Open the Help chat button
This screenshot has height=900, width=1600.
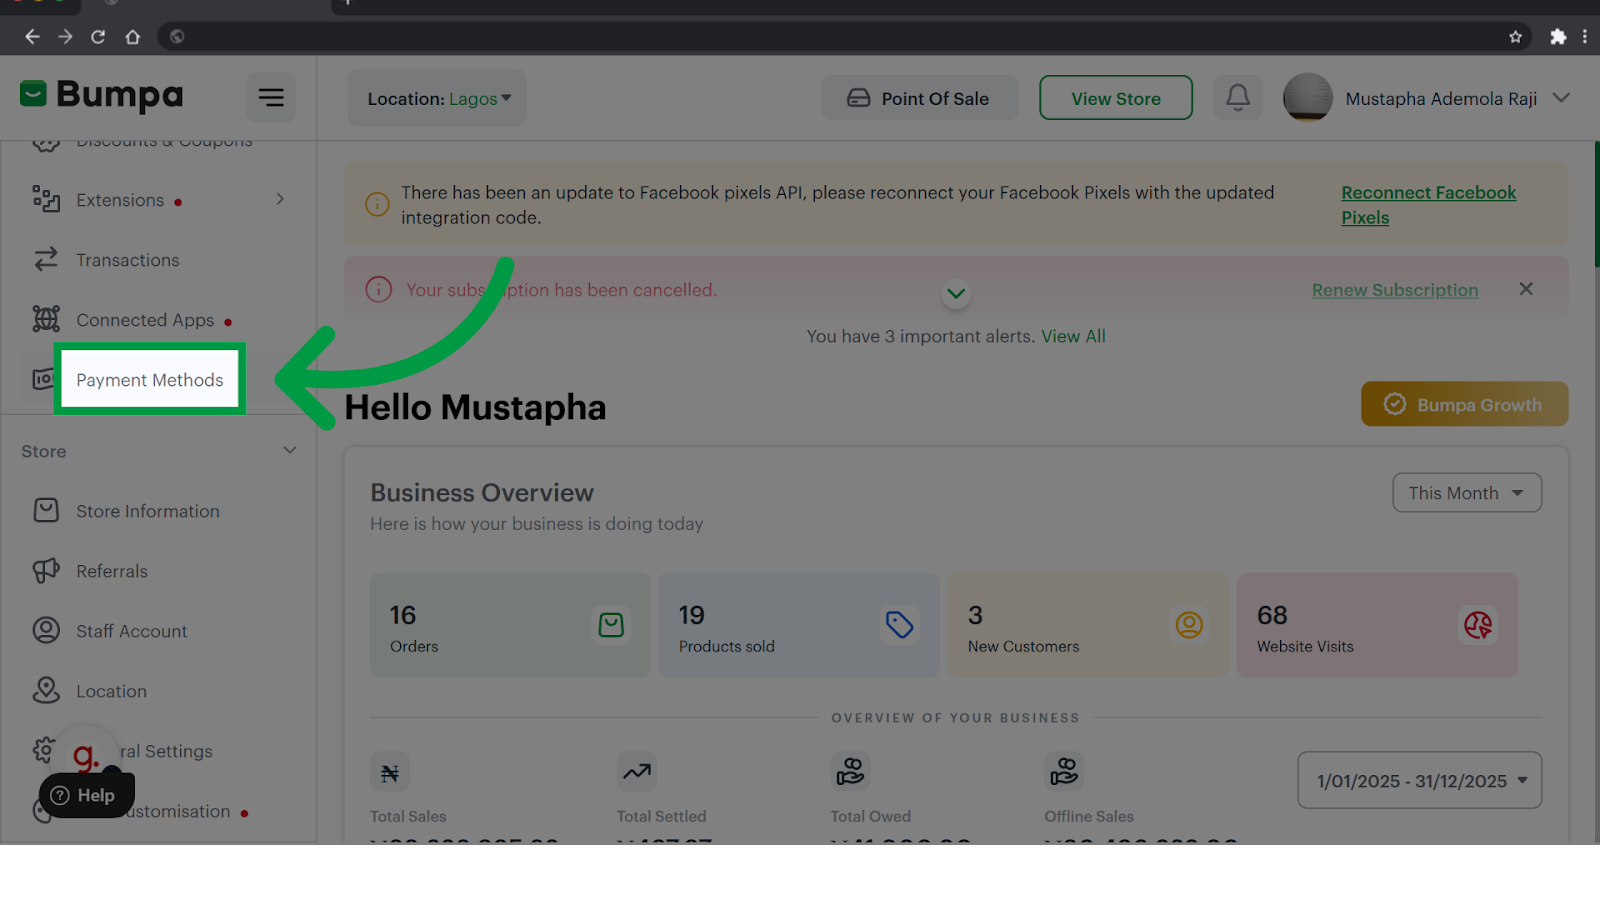click(87, 795)
